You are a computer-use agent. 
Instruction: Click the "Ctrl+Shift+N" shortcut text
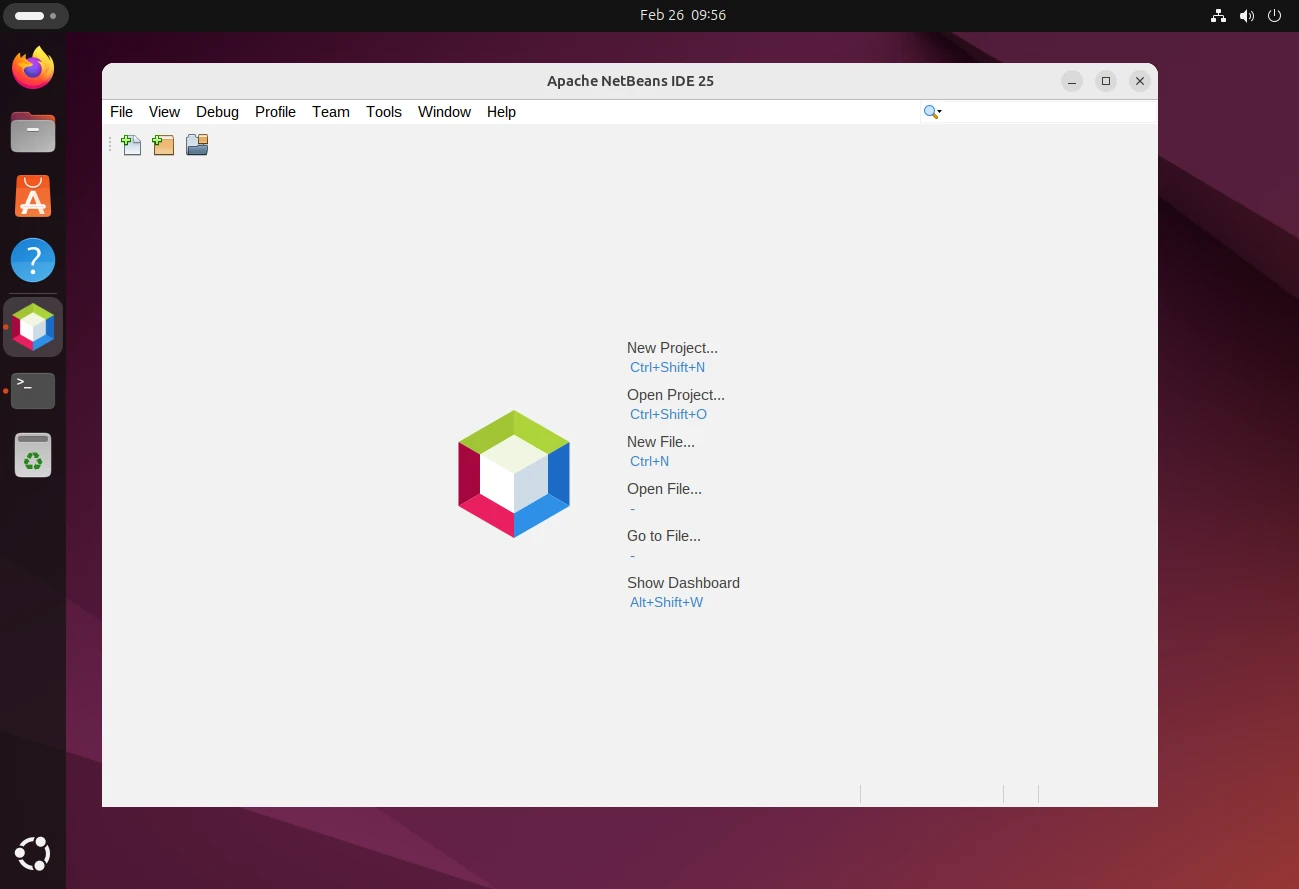[x=667, y=367]
